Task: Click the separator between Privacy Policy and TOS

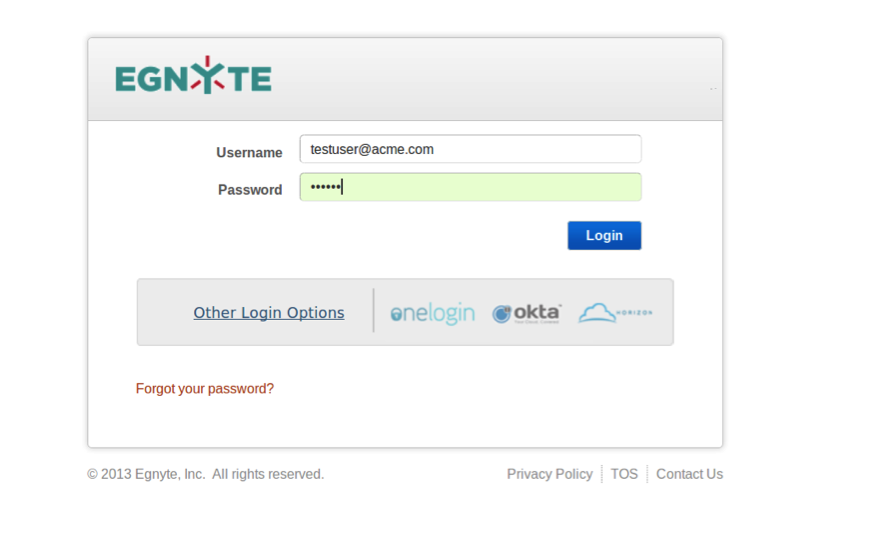Action: (x=602, y=474)
